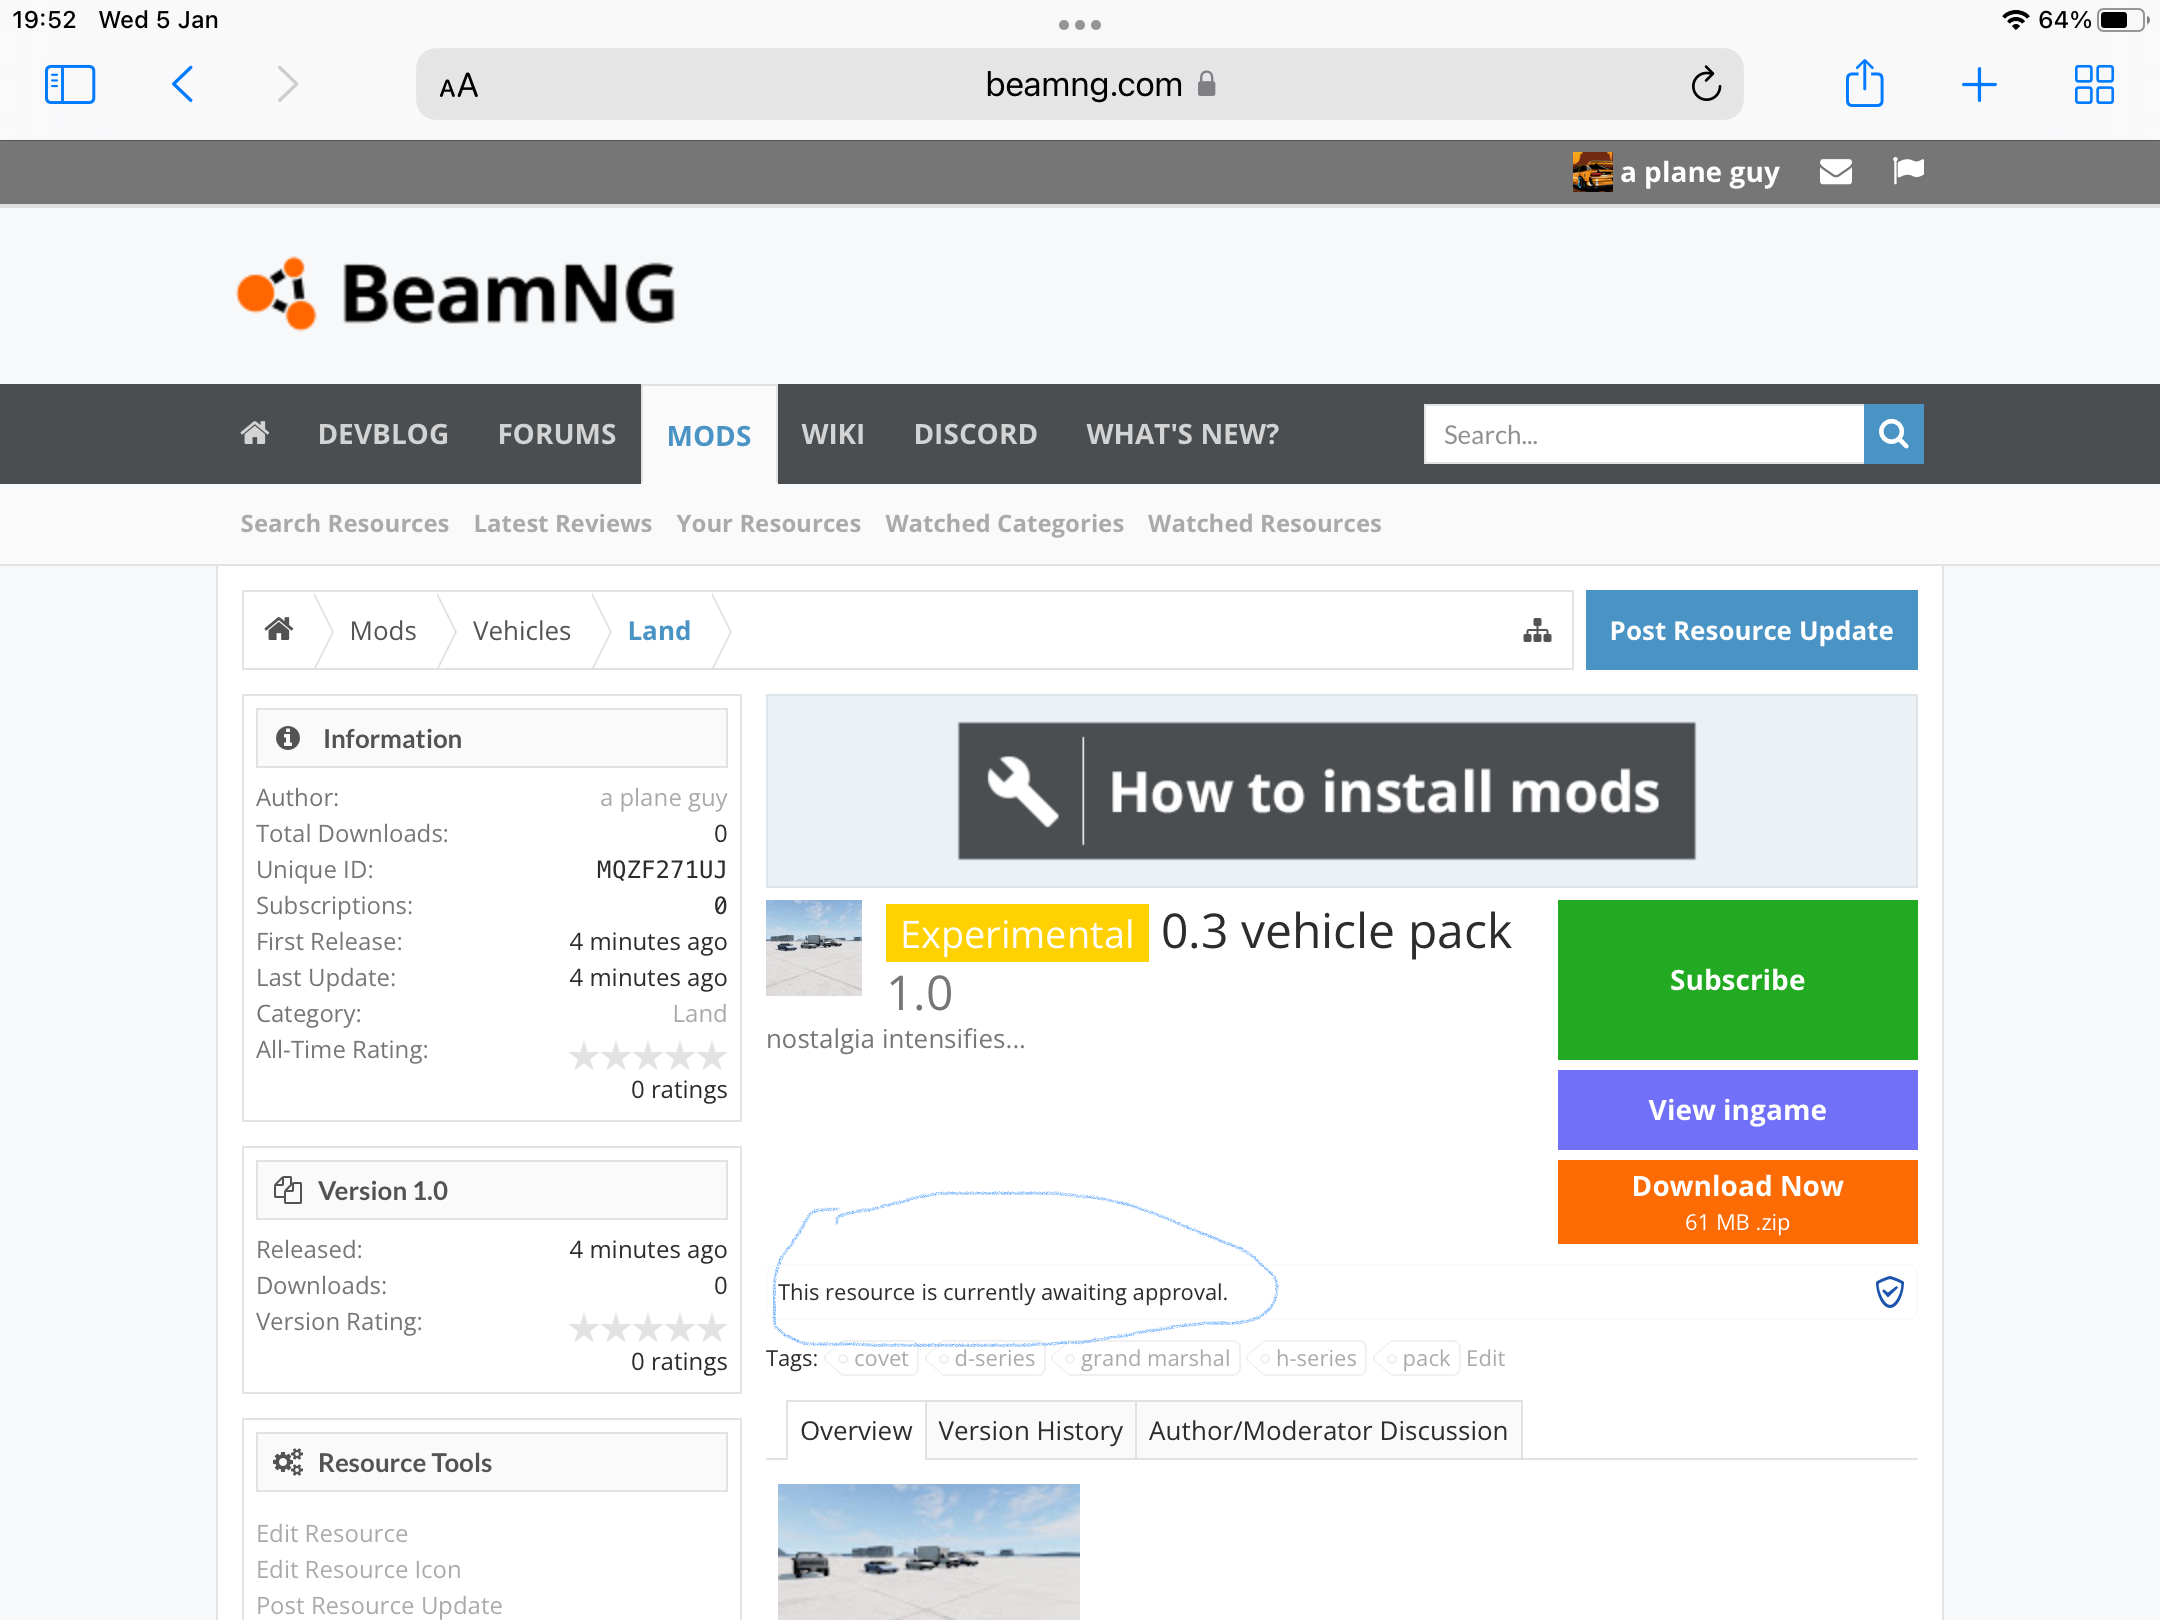
Task: Open the Safari AA reader menu
Action: click(x=459, y=86)
